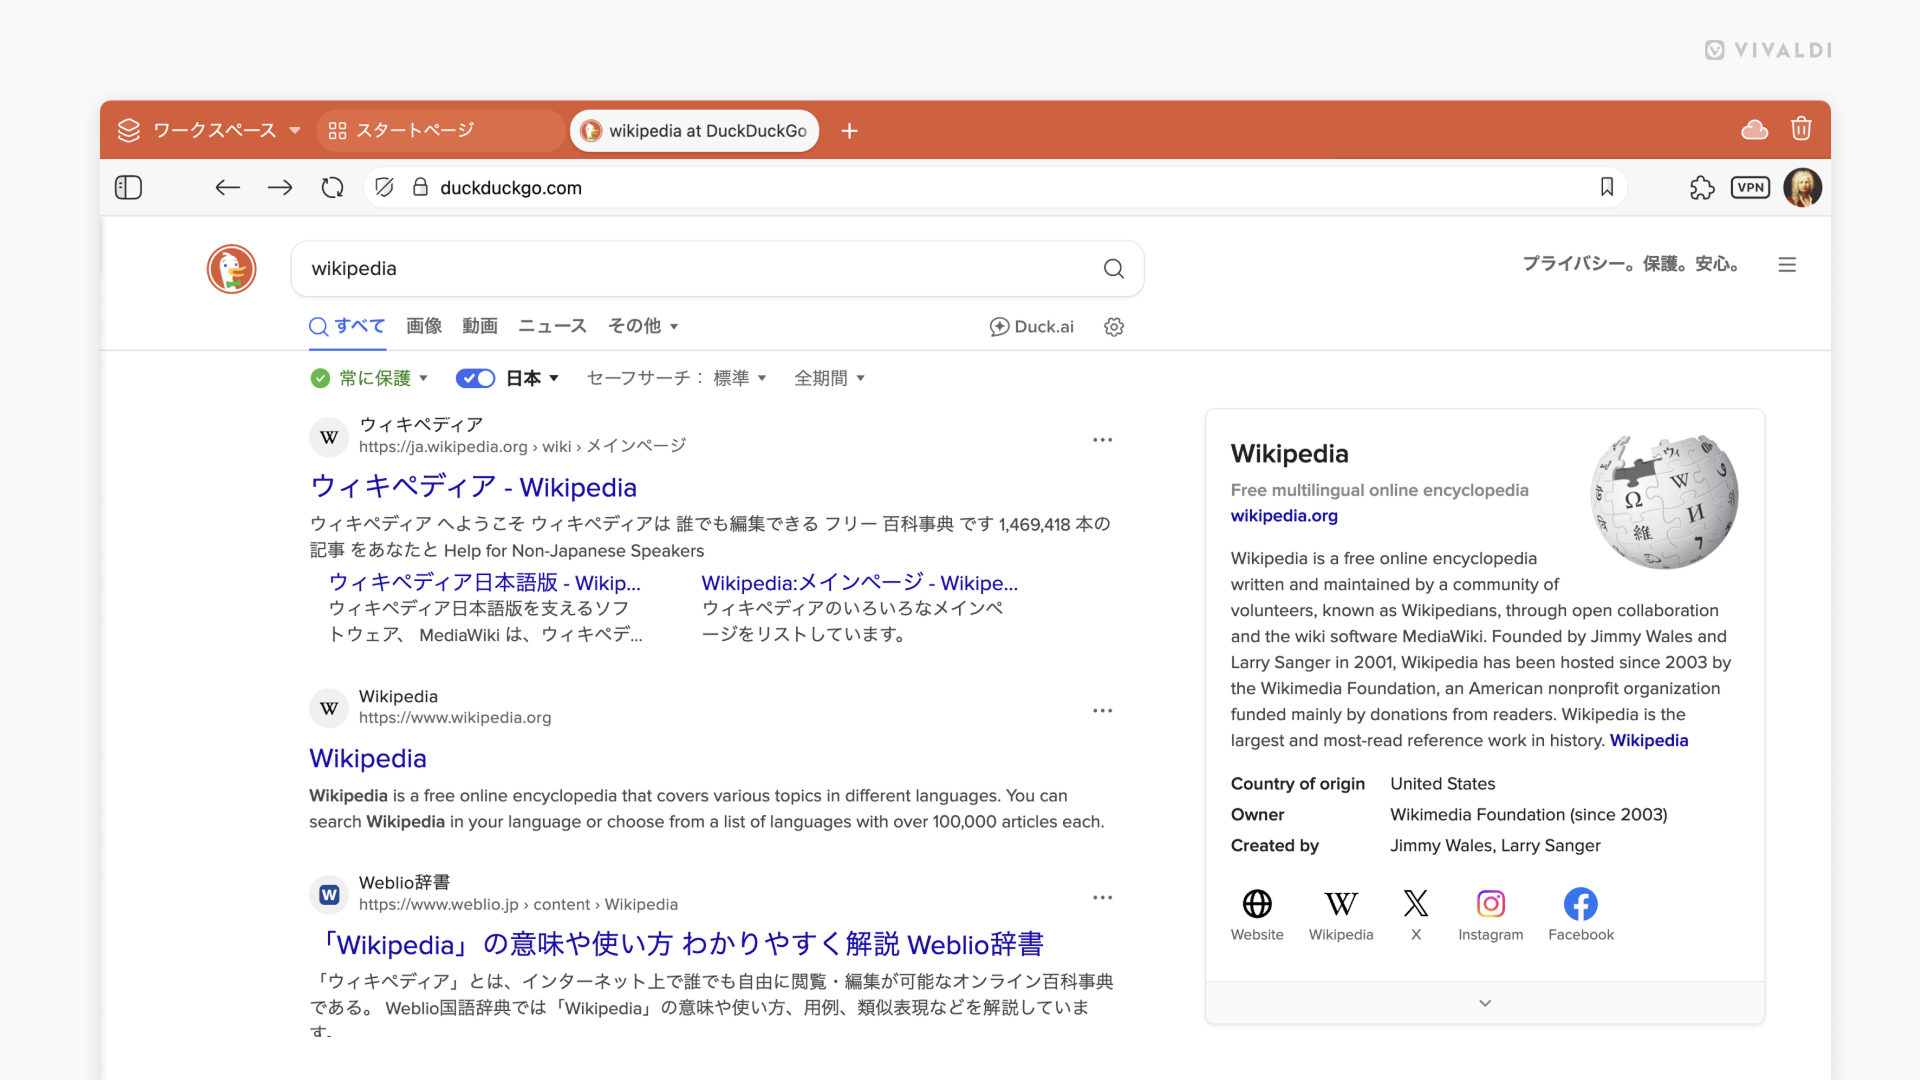Select the ニュース search tab
Screen dimensions: 1920x1080
[552, 326]
